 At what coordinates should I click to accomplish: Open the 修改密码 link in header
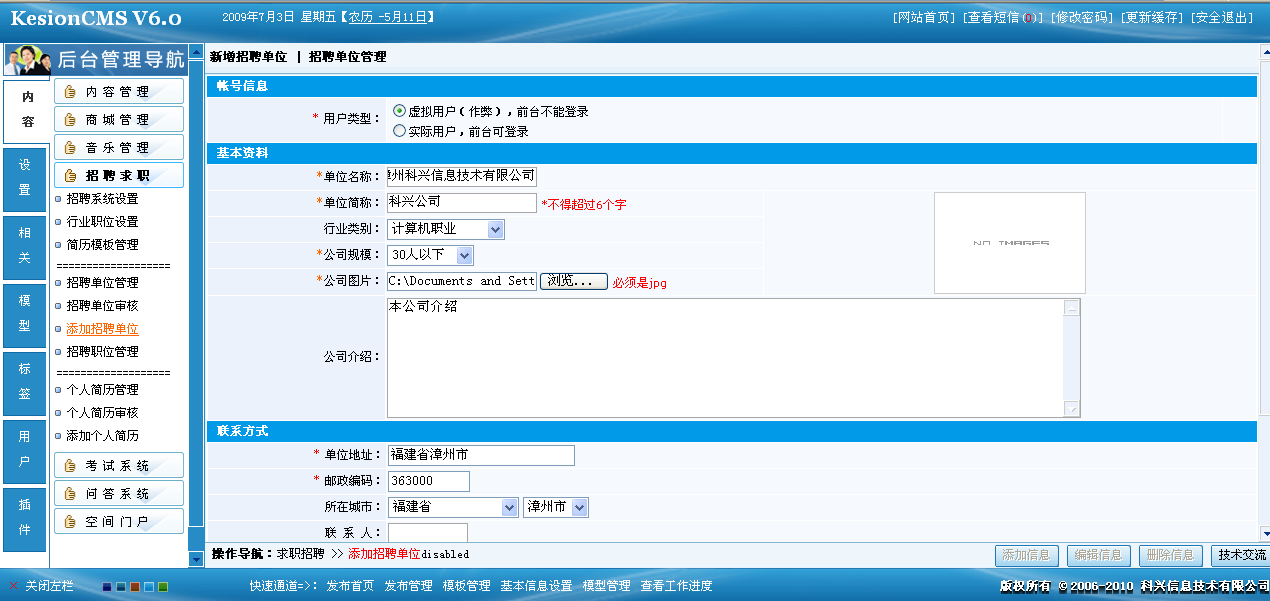[x=1081, y=18]
